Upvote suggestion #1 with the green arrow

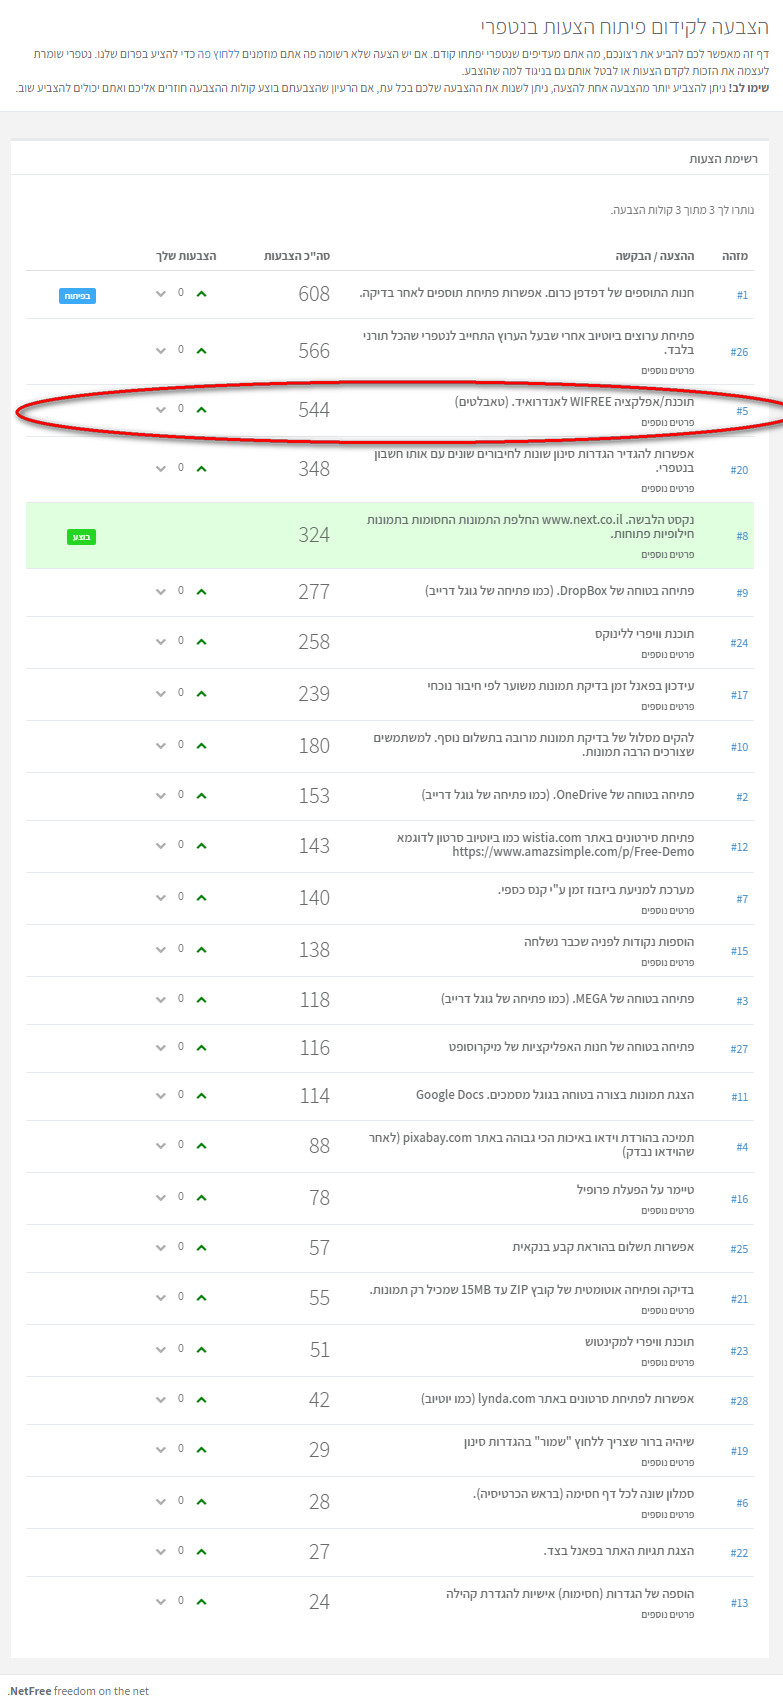[x=201, y=294]
